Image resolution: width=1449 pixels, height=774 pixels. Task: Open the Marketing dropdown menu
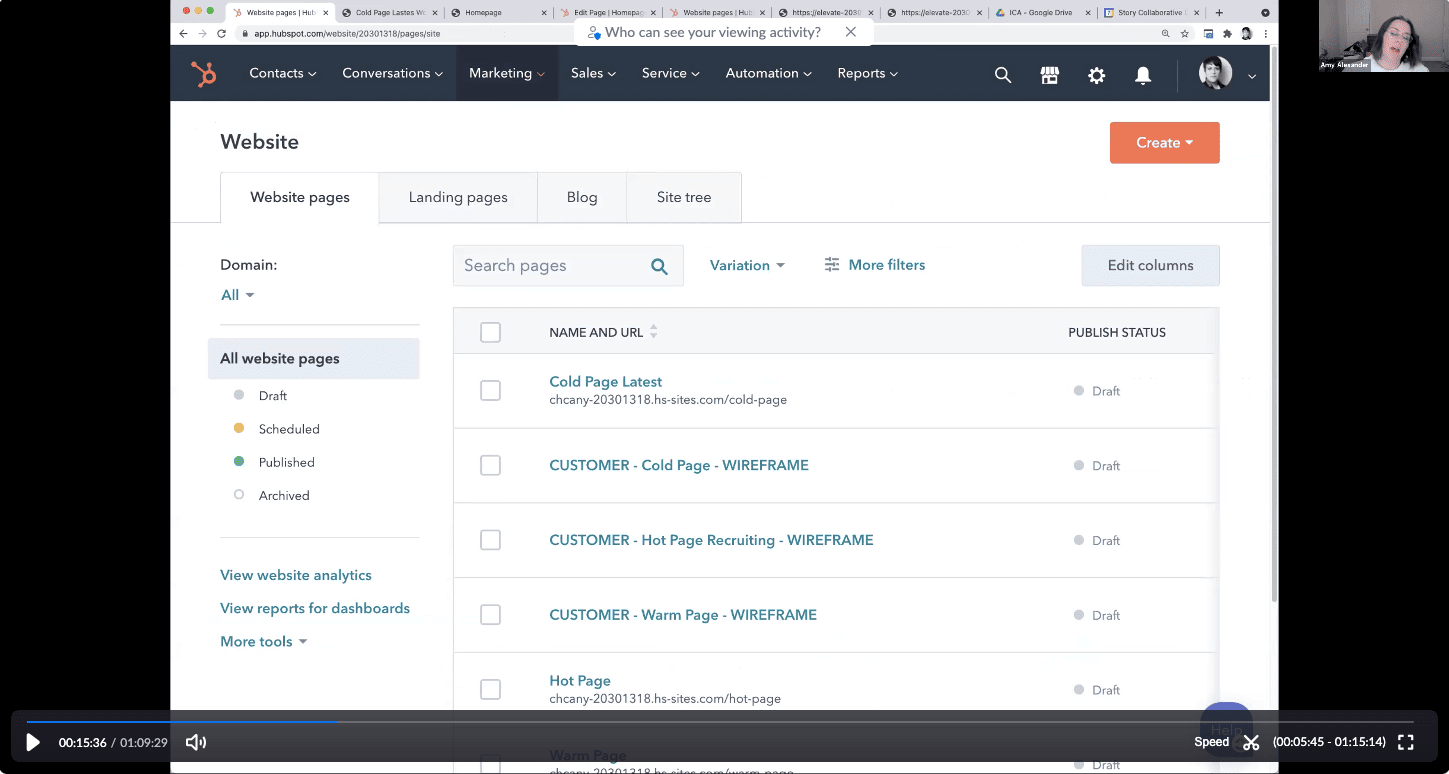(x=507, y=73)
